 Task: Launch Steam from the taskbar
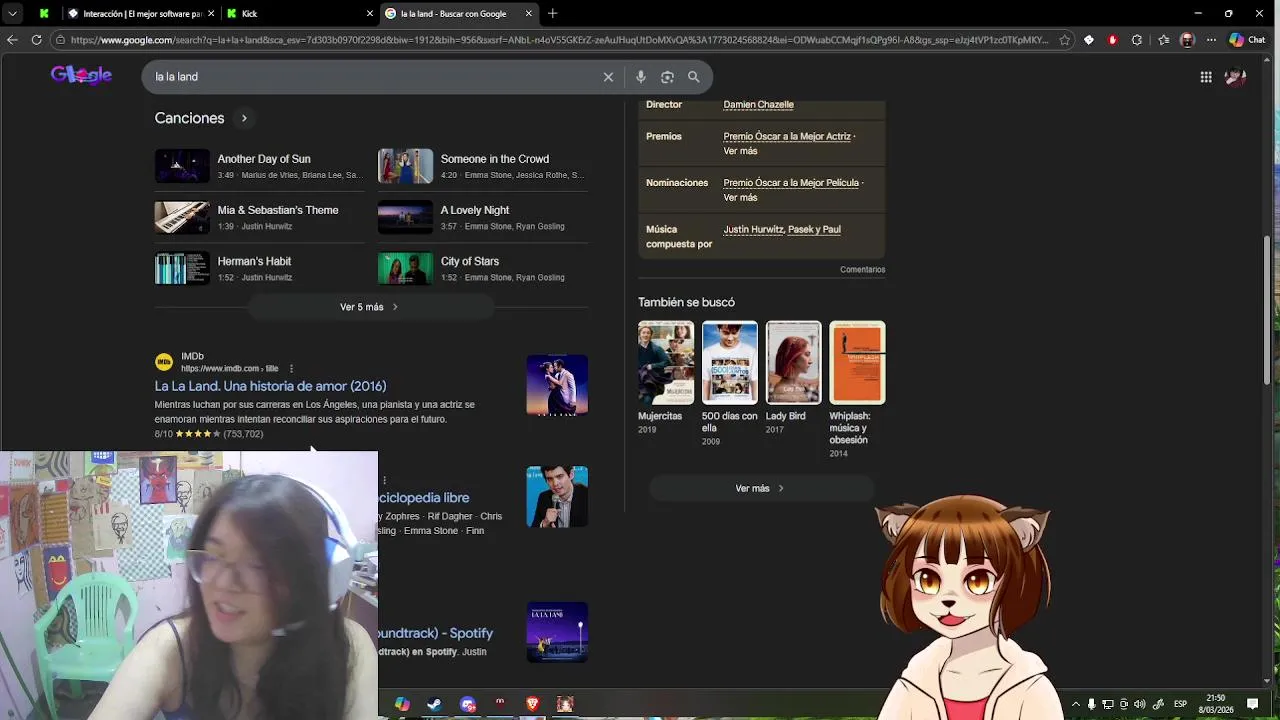(x=434, y=704)
